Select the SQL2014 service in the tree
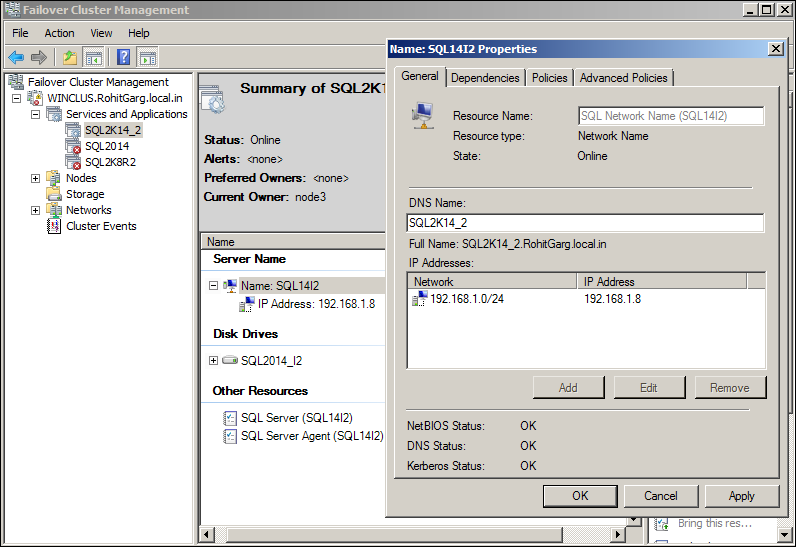Screen dimensions: 796x547 (106, 146)
